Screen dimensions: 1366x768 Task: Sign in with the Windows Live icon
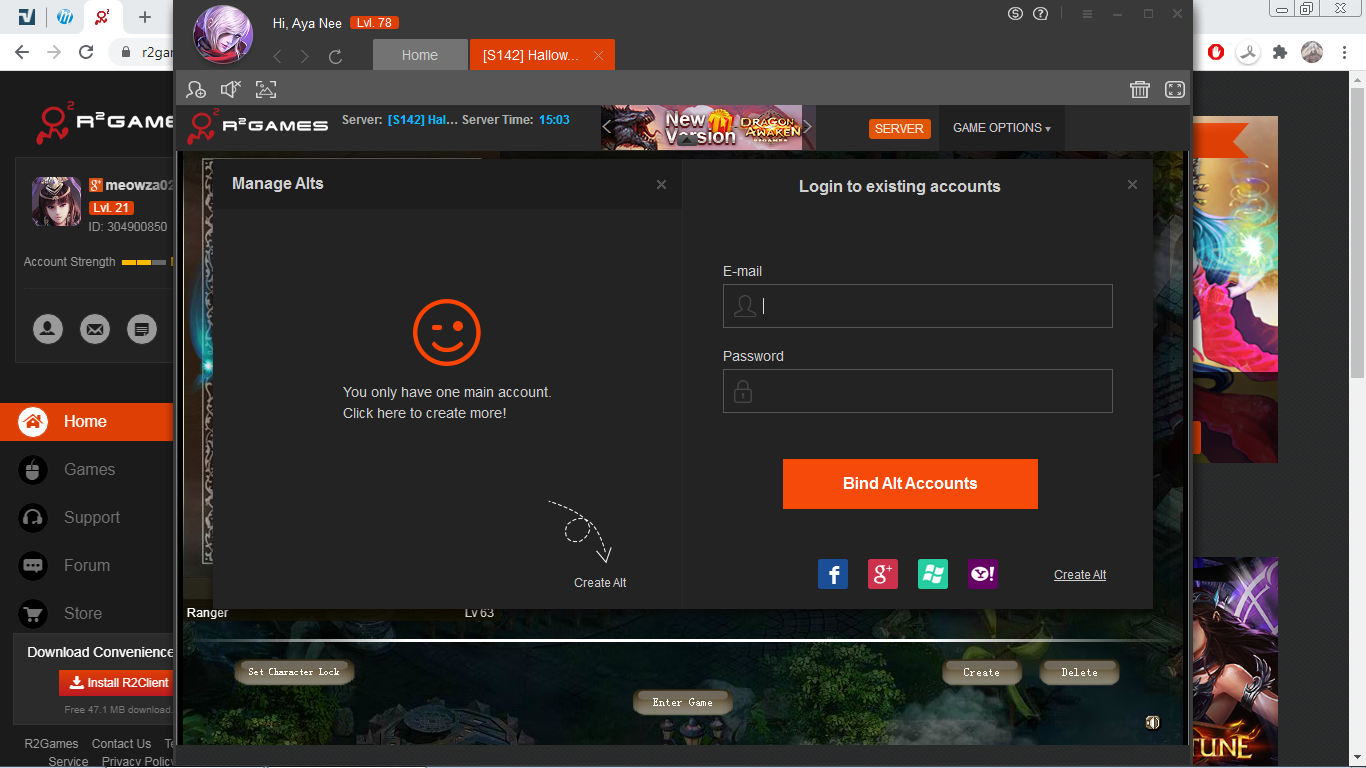click(x=933, y=574)
